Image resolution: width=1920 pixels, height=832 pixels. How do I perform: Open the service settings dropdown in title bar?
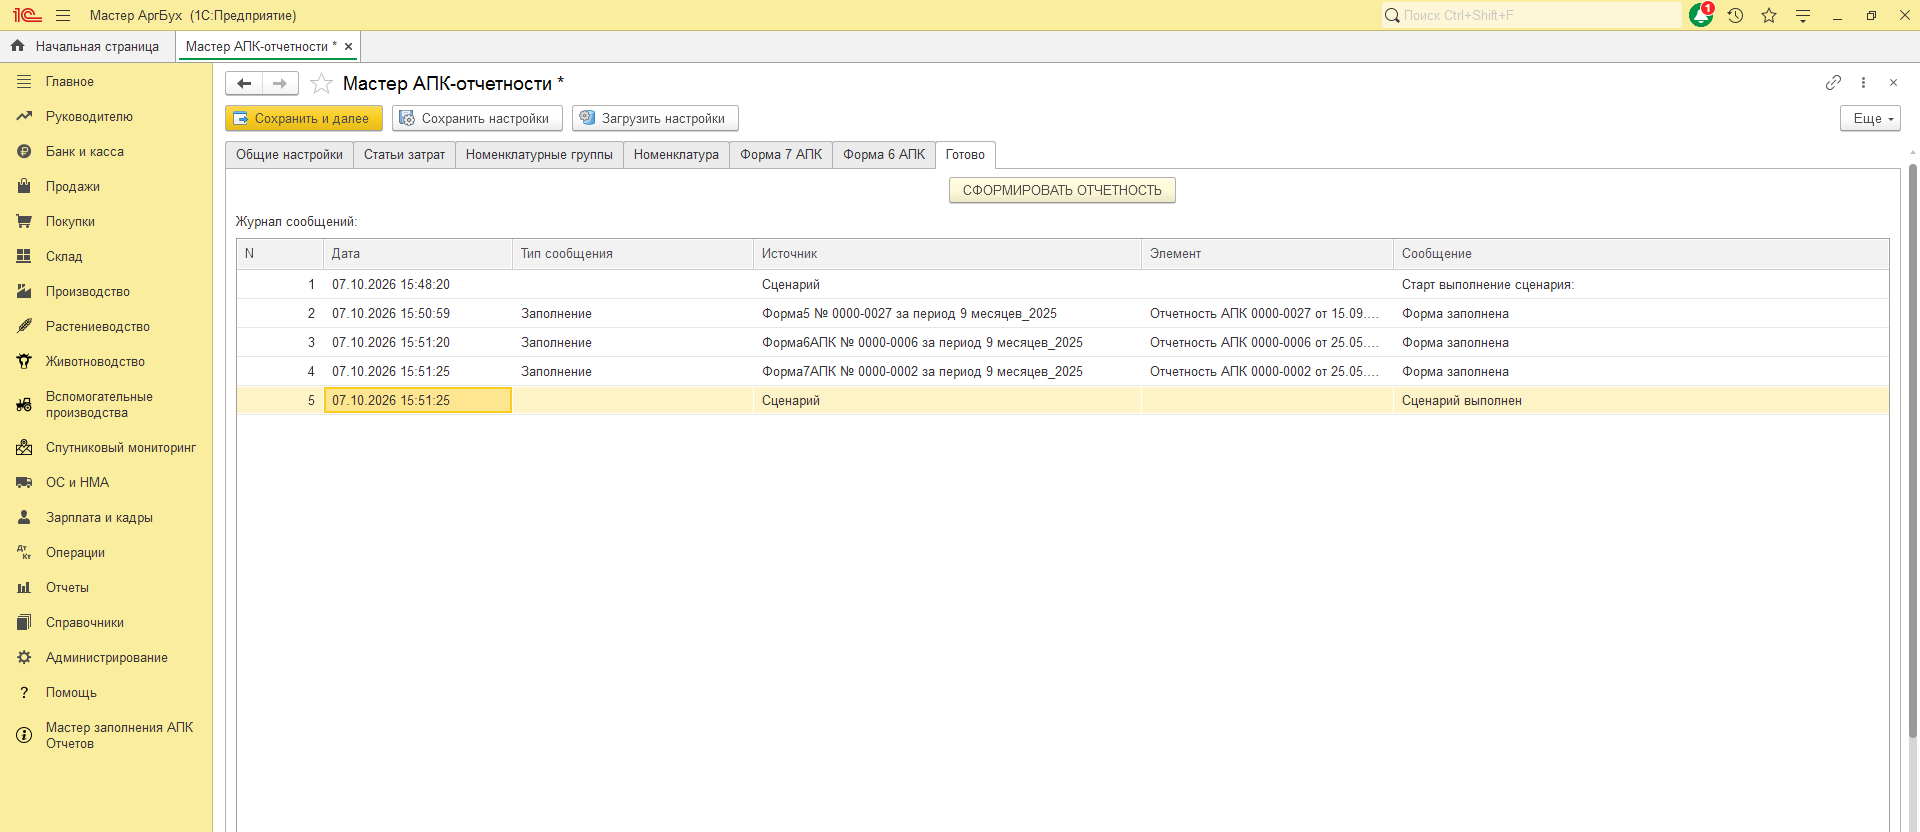point(1803,15)
